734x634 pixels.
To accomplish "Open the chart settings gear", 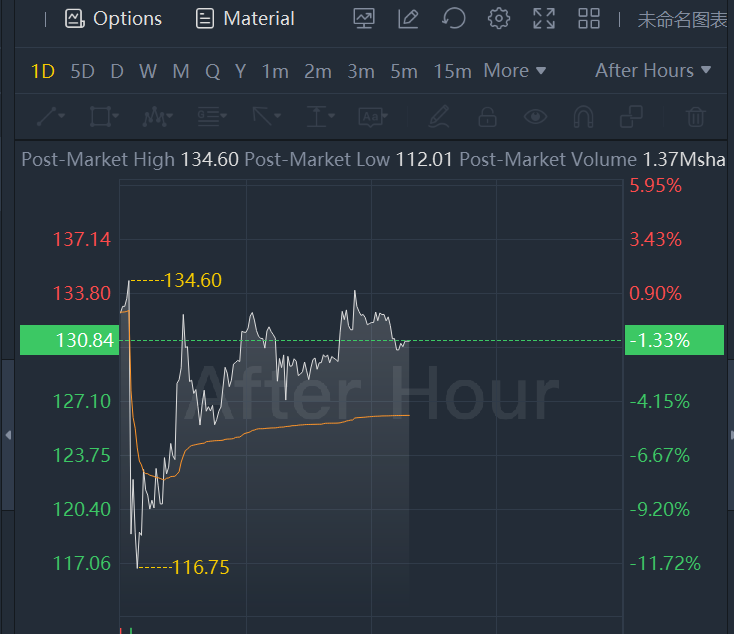I will 499,18.
